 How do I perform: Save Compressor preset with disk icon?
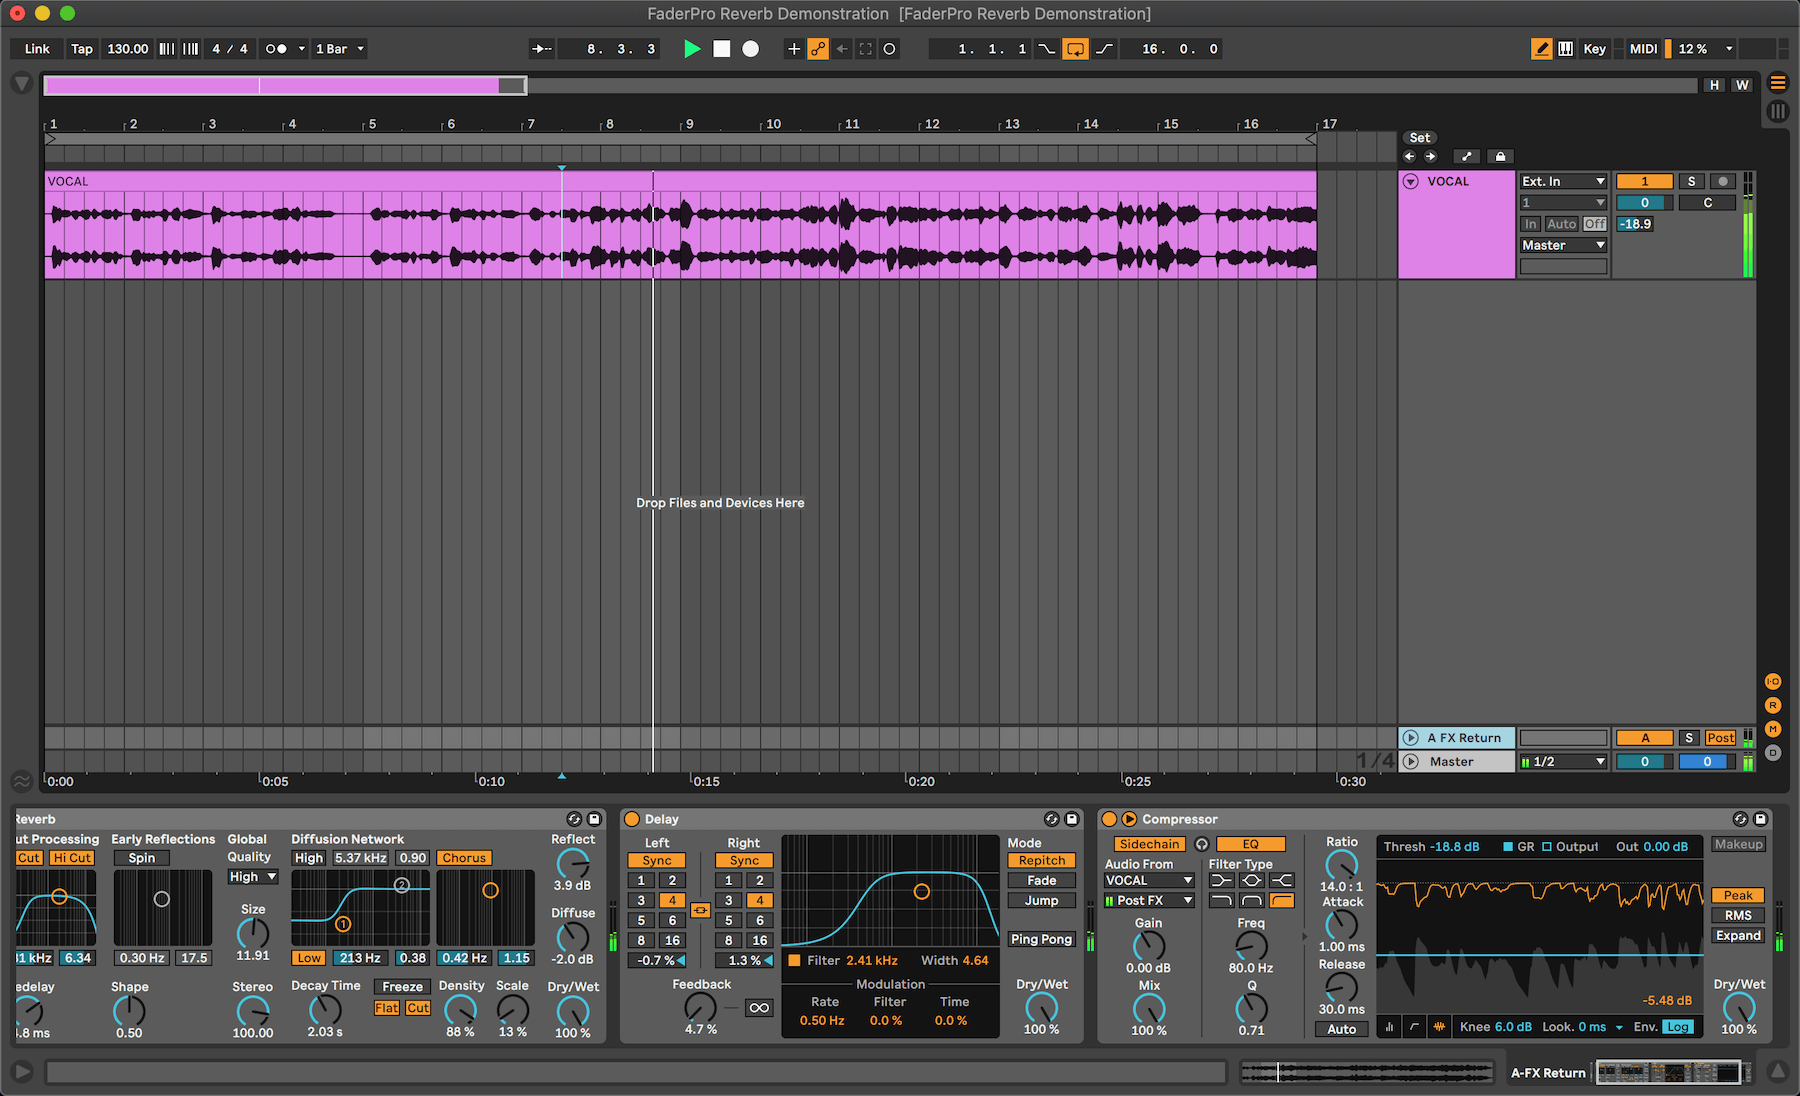click(x=1761, y=819)
